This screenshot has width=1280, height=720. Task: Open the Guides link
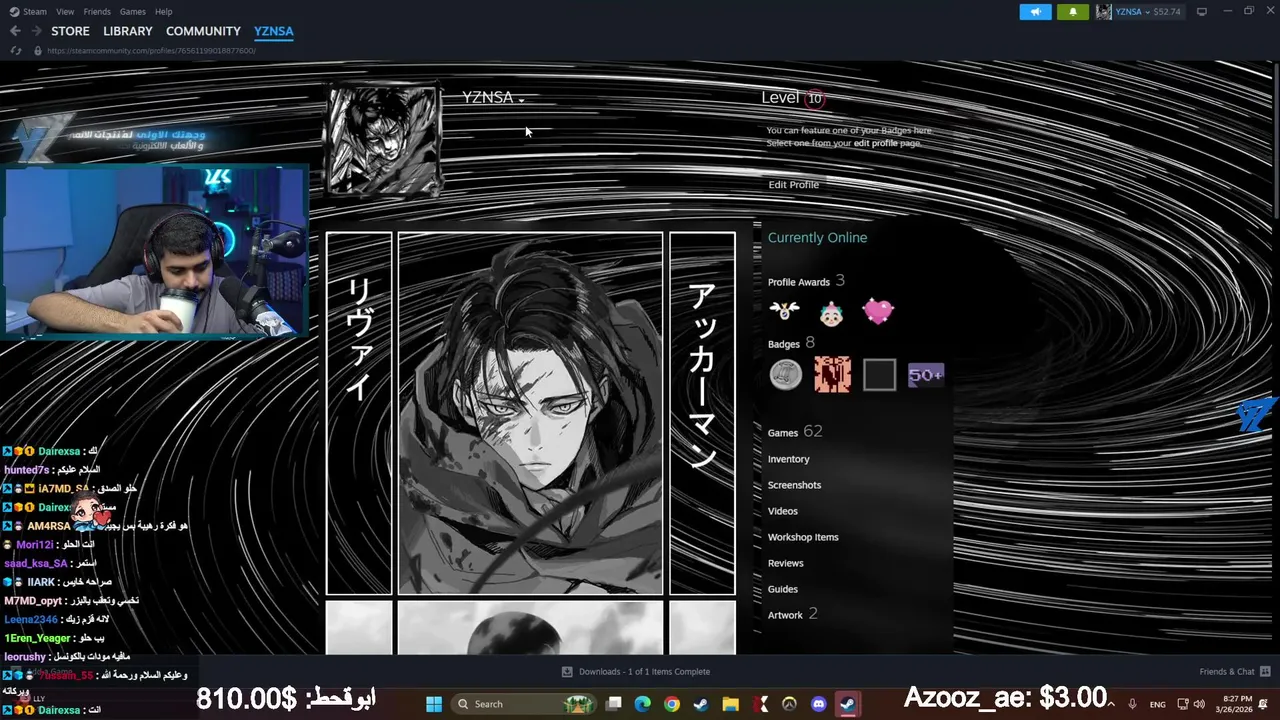(x=783, y=589)
